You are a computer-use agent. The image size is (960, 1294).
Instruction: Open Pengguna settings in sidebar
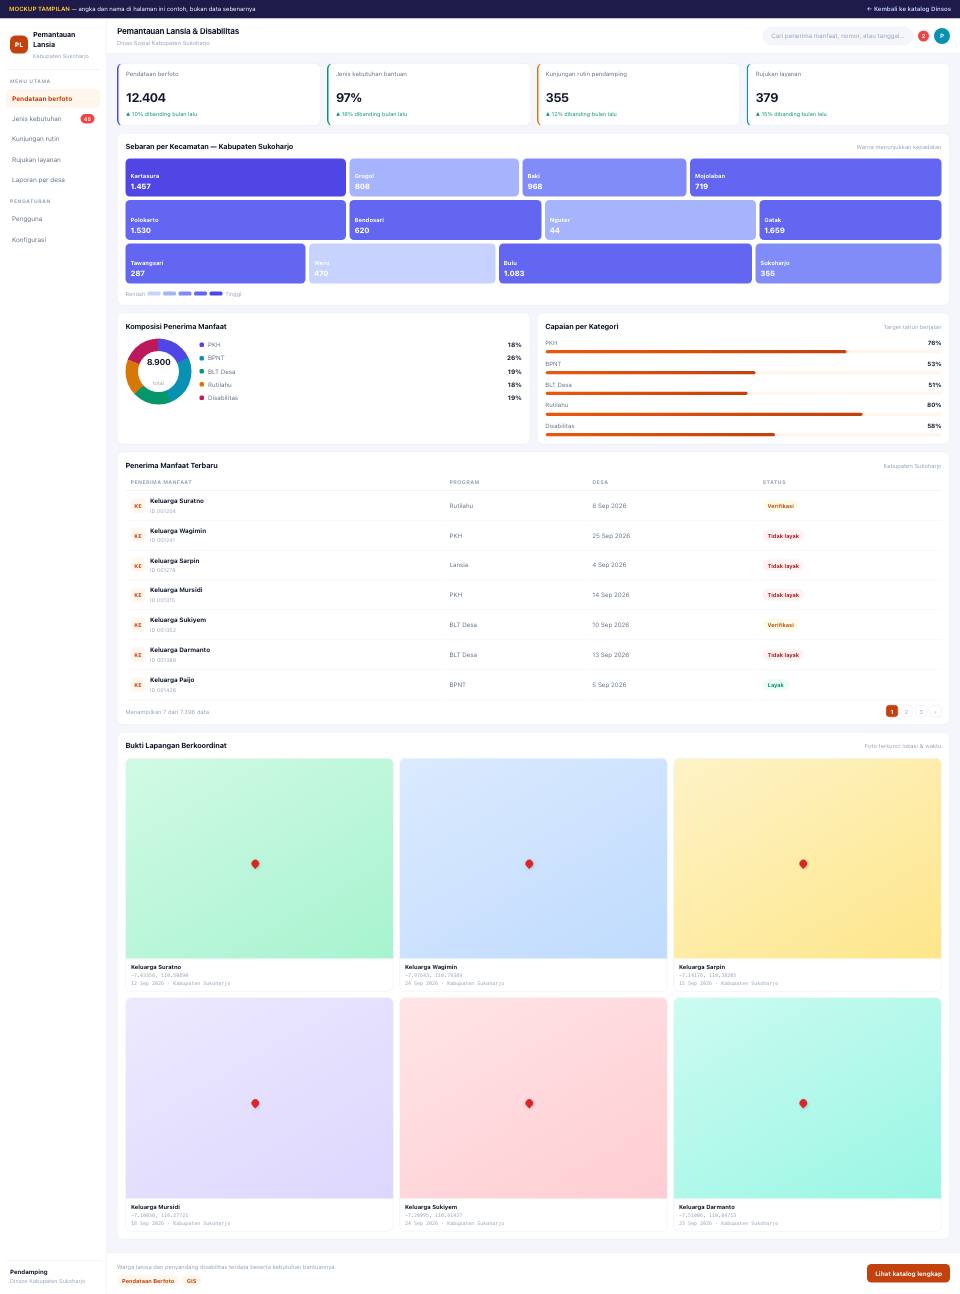tap(53, 219)
